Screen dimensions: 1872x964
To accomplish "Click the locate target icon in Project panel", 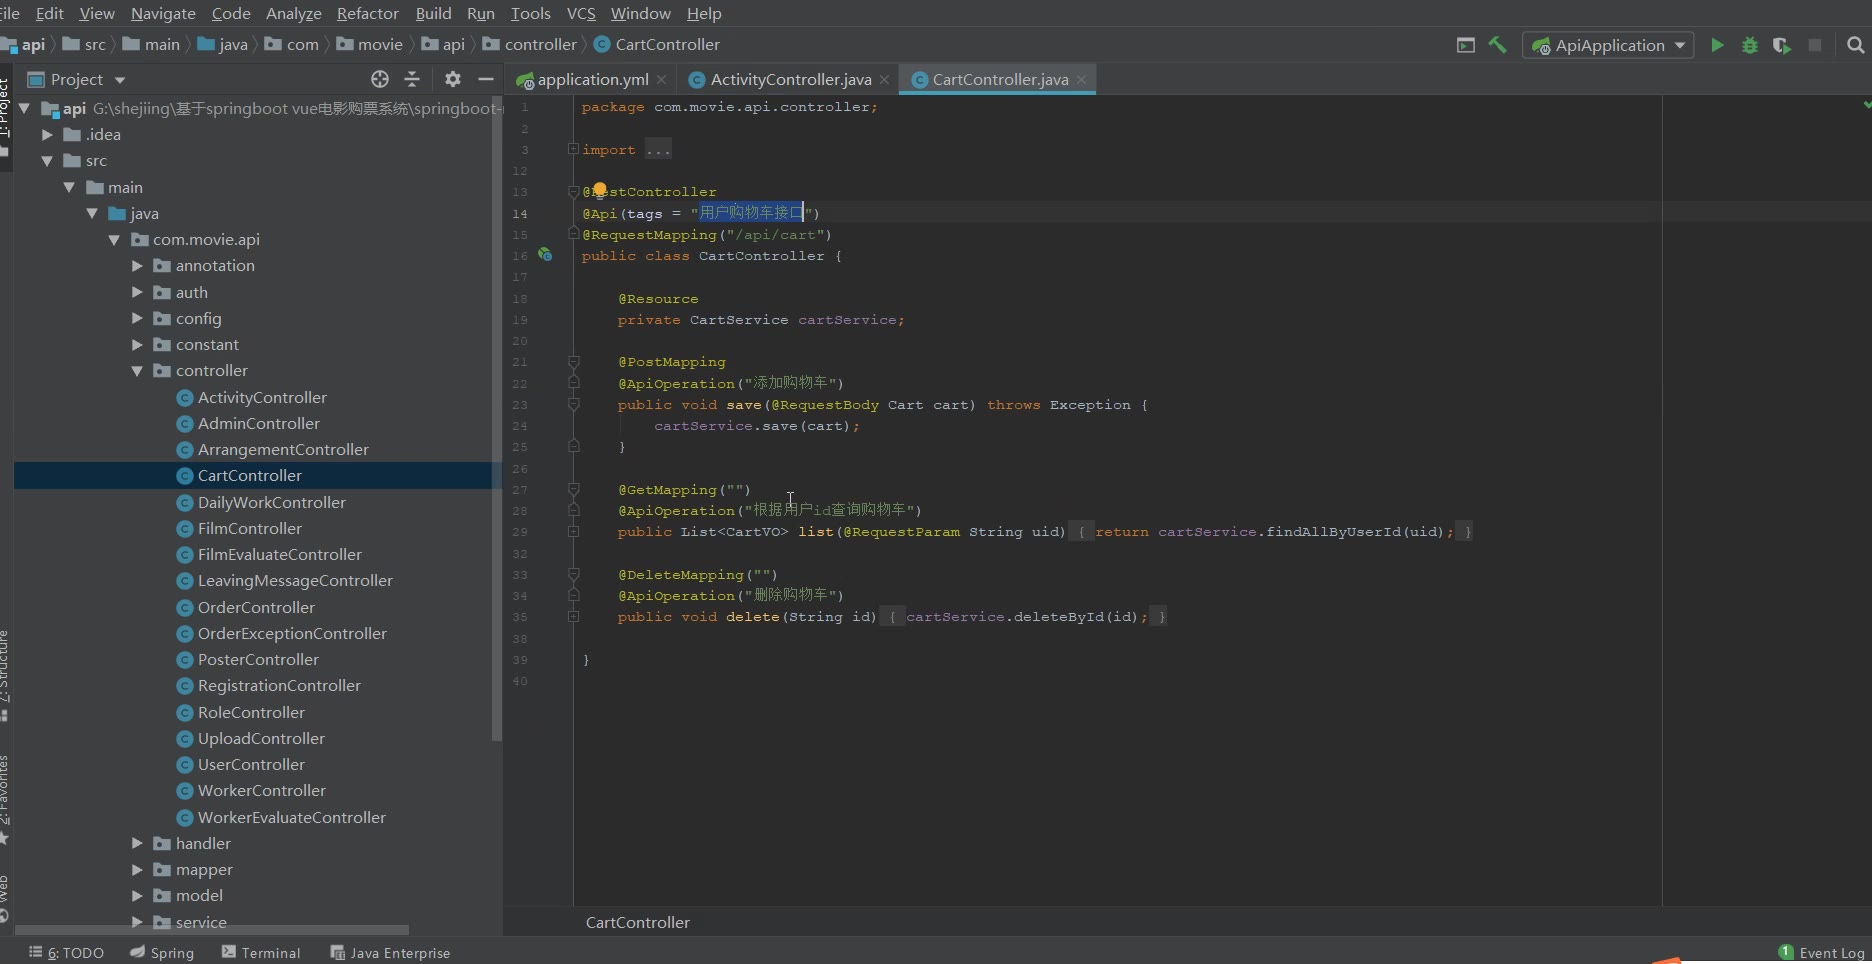I will point(379,79).
